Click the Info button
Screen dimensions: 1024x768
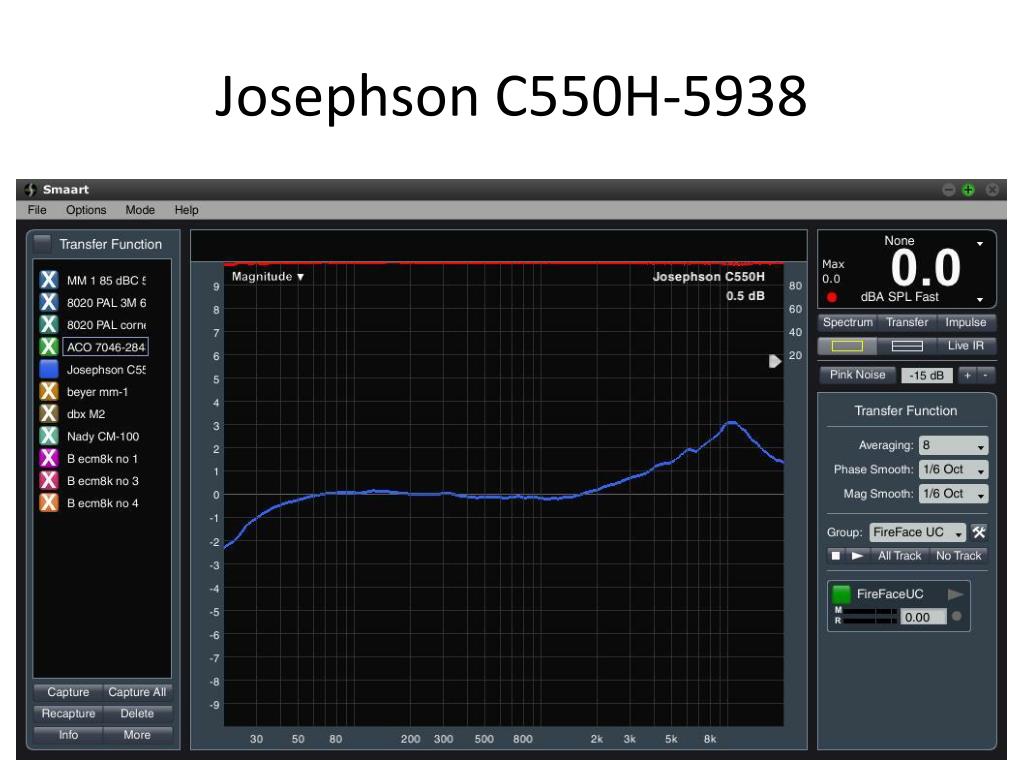[68, 735]
